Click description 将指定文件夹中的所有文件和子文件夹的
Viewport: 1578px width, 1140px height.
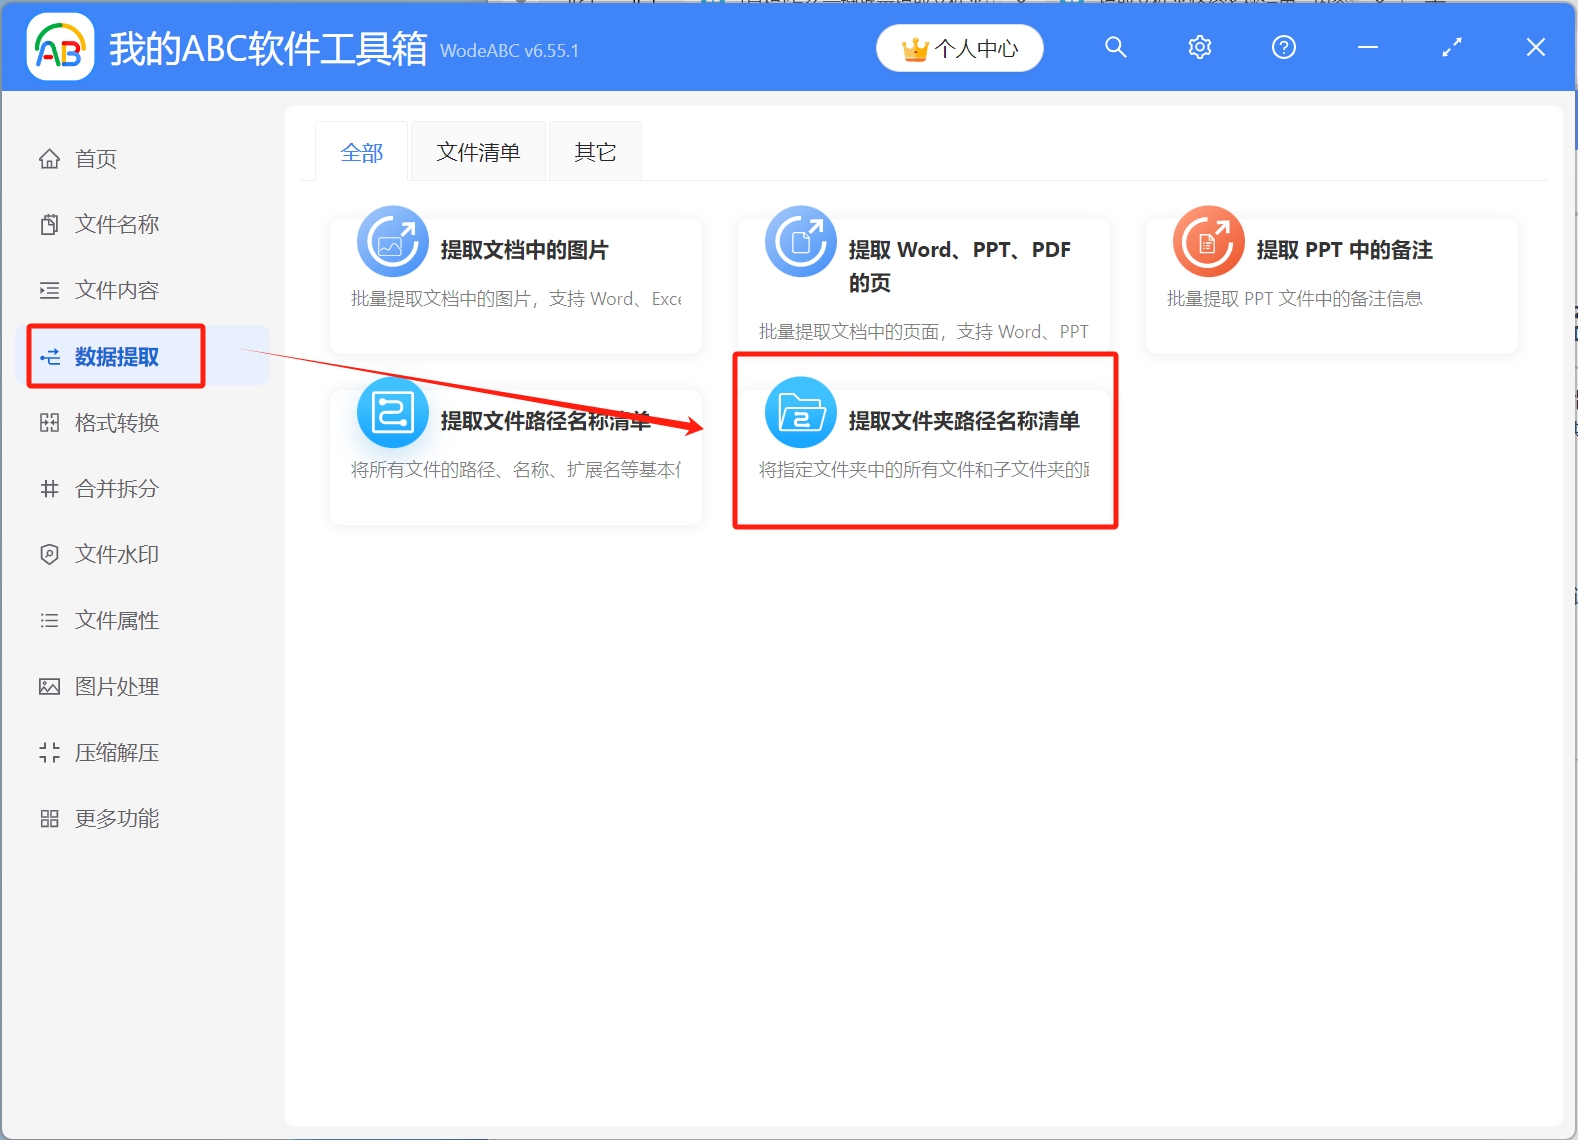click(x=924, y=469)
